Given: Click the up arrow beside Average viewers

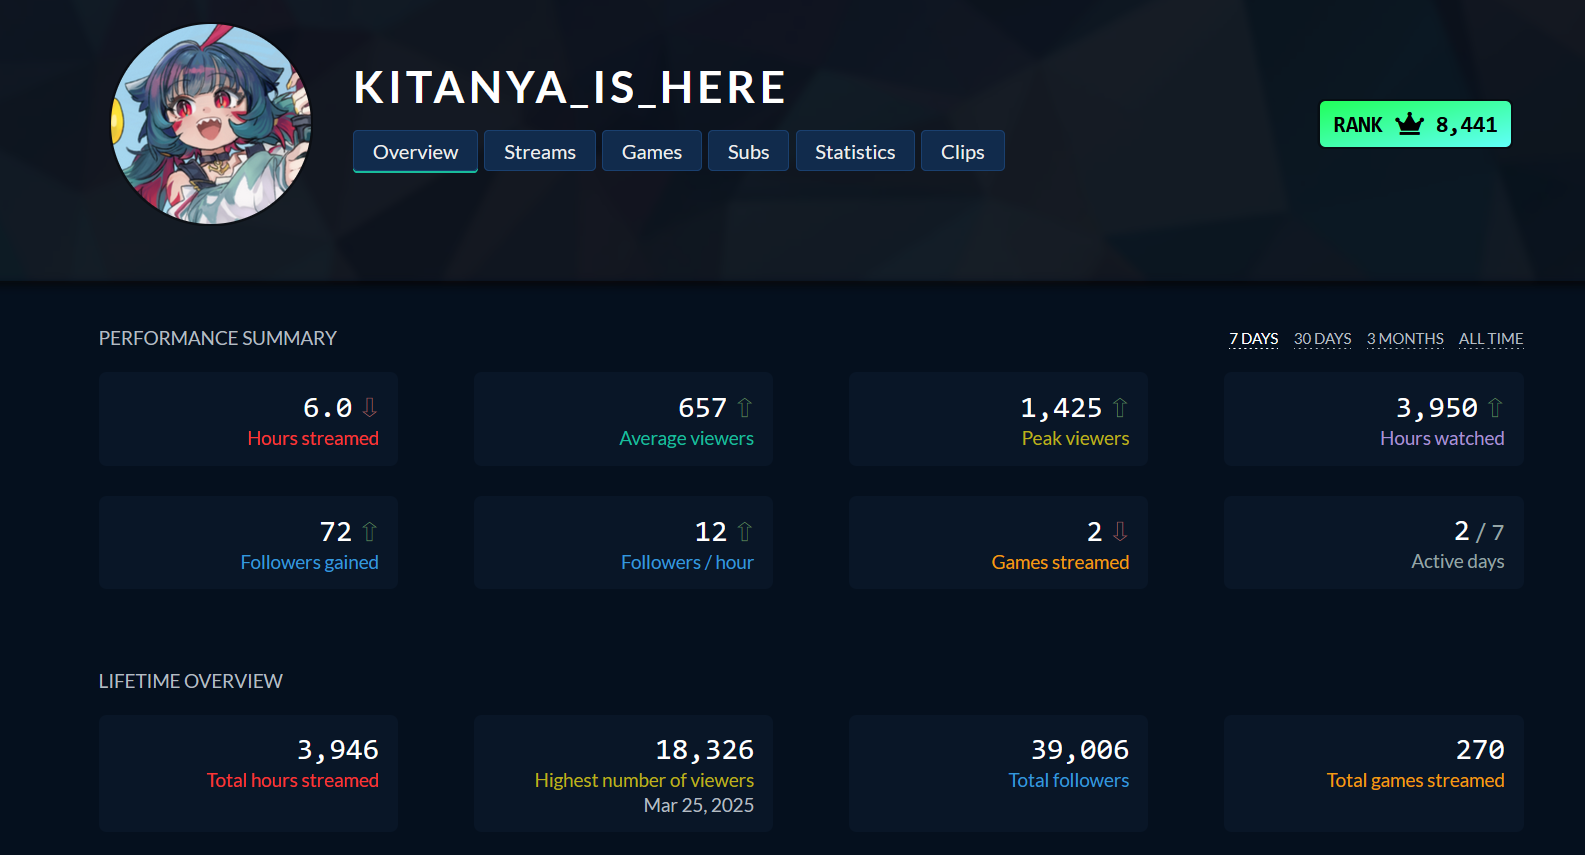Looking at the screenshot, I should (x=744, y=407).
